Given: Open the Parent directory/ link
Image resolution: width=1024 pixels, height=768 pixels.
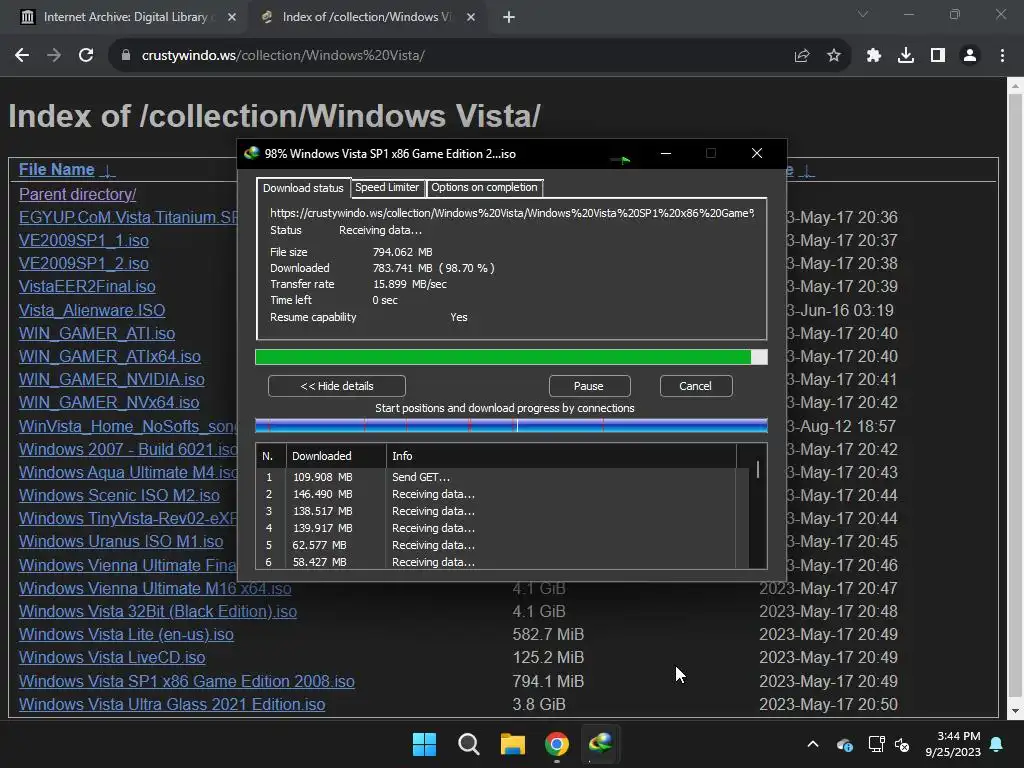Looking at the screenshot, I should click(x=78, y=195).
